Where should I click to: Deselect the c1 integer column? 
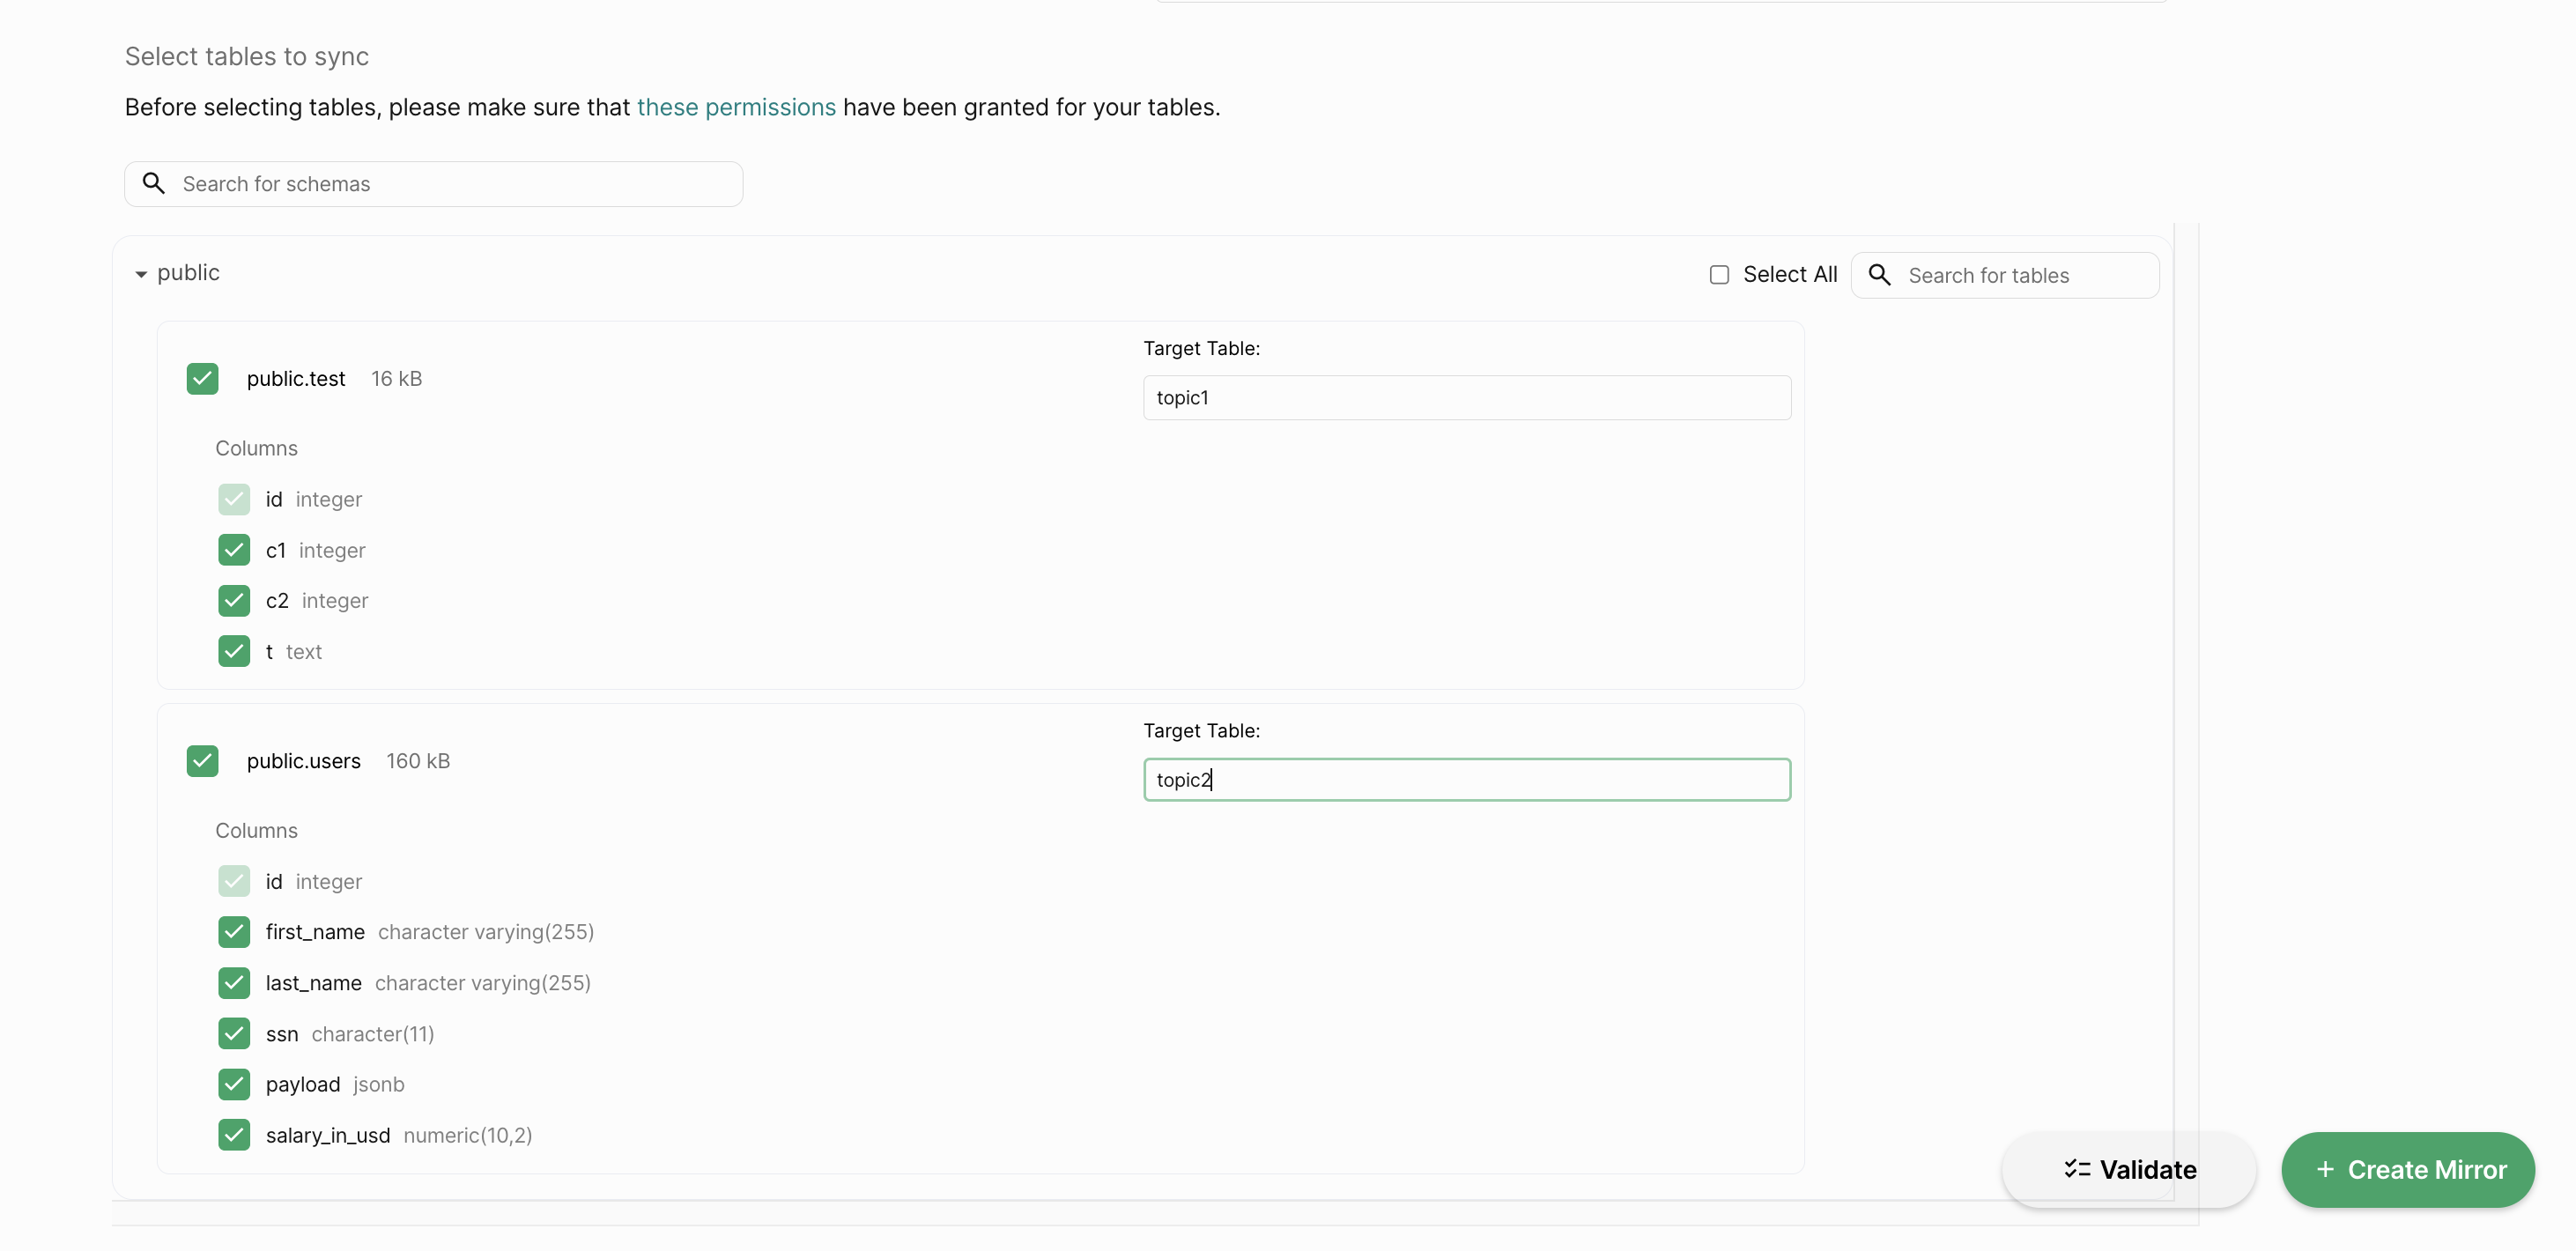tap(234, 550)
